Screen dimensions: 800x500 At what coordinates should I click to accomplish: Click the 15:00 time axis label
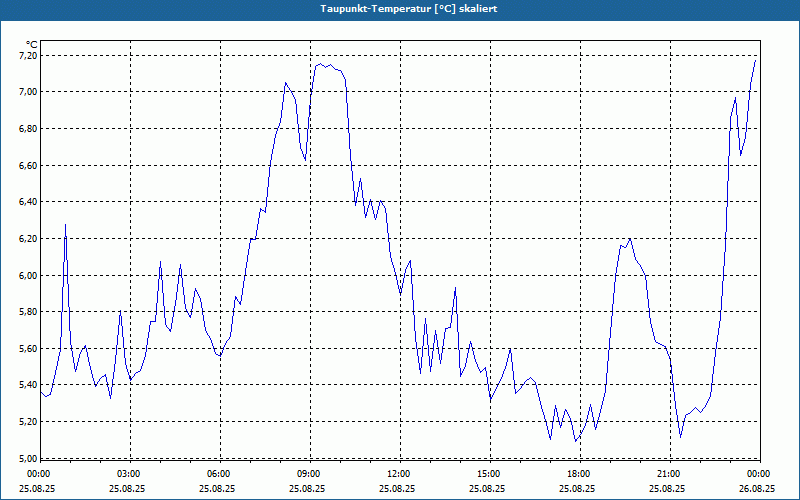[x=488, y=474]
